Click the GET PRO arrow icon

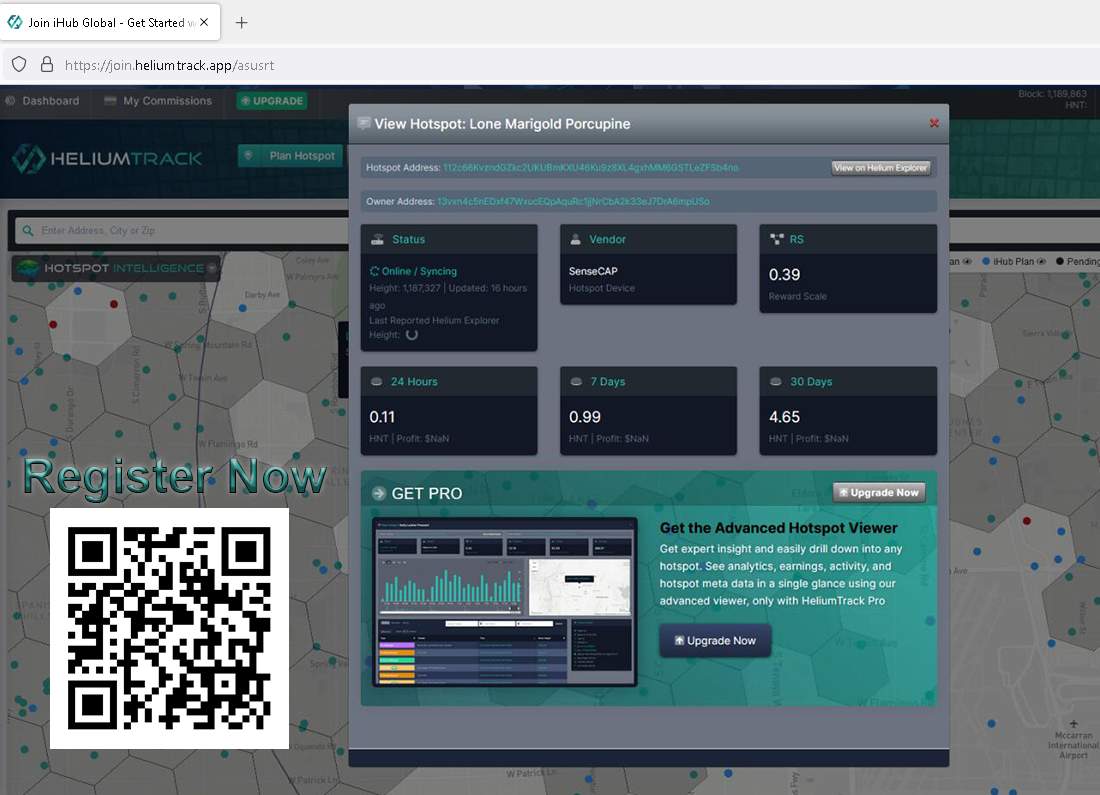click(x=379, y=493)
